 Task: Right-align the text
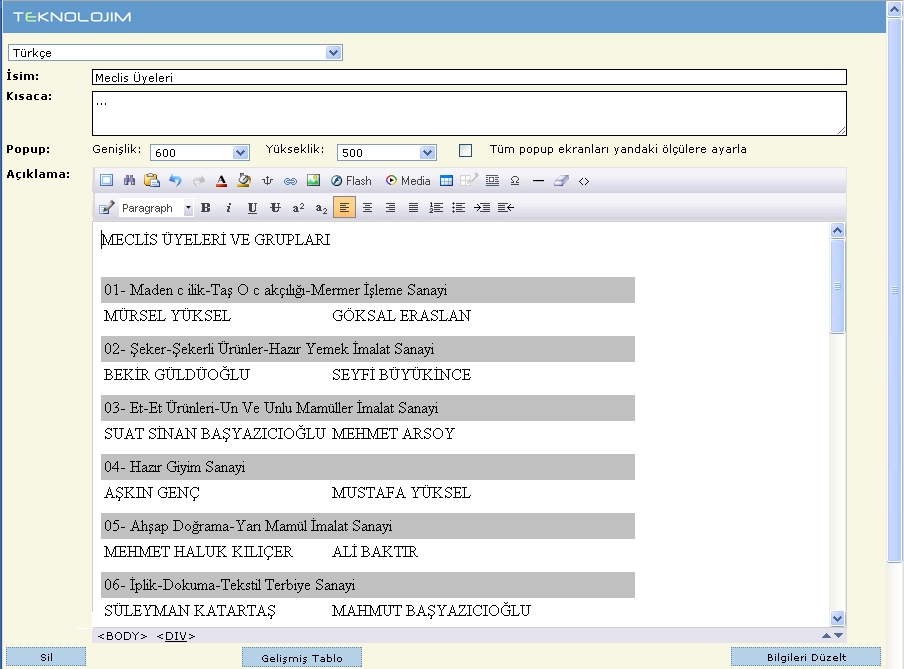click(x=390, y=208)
